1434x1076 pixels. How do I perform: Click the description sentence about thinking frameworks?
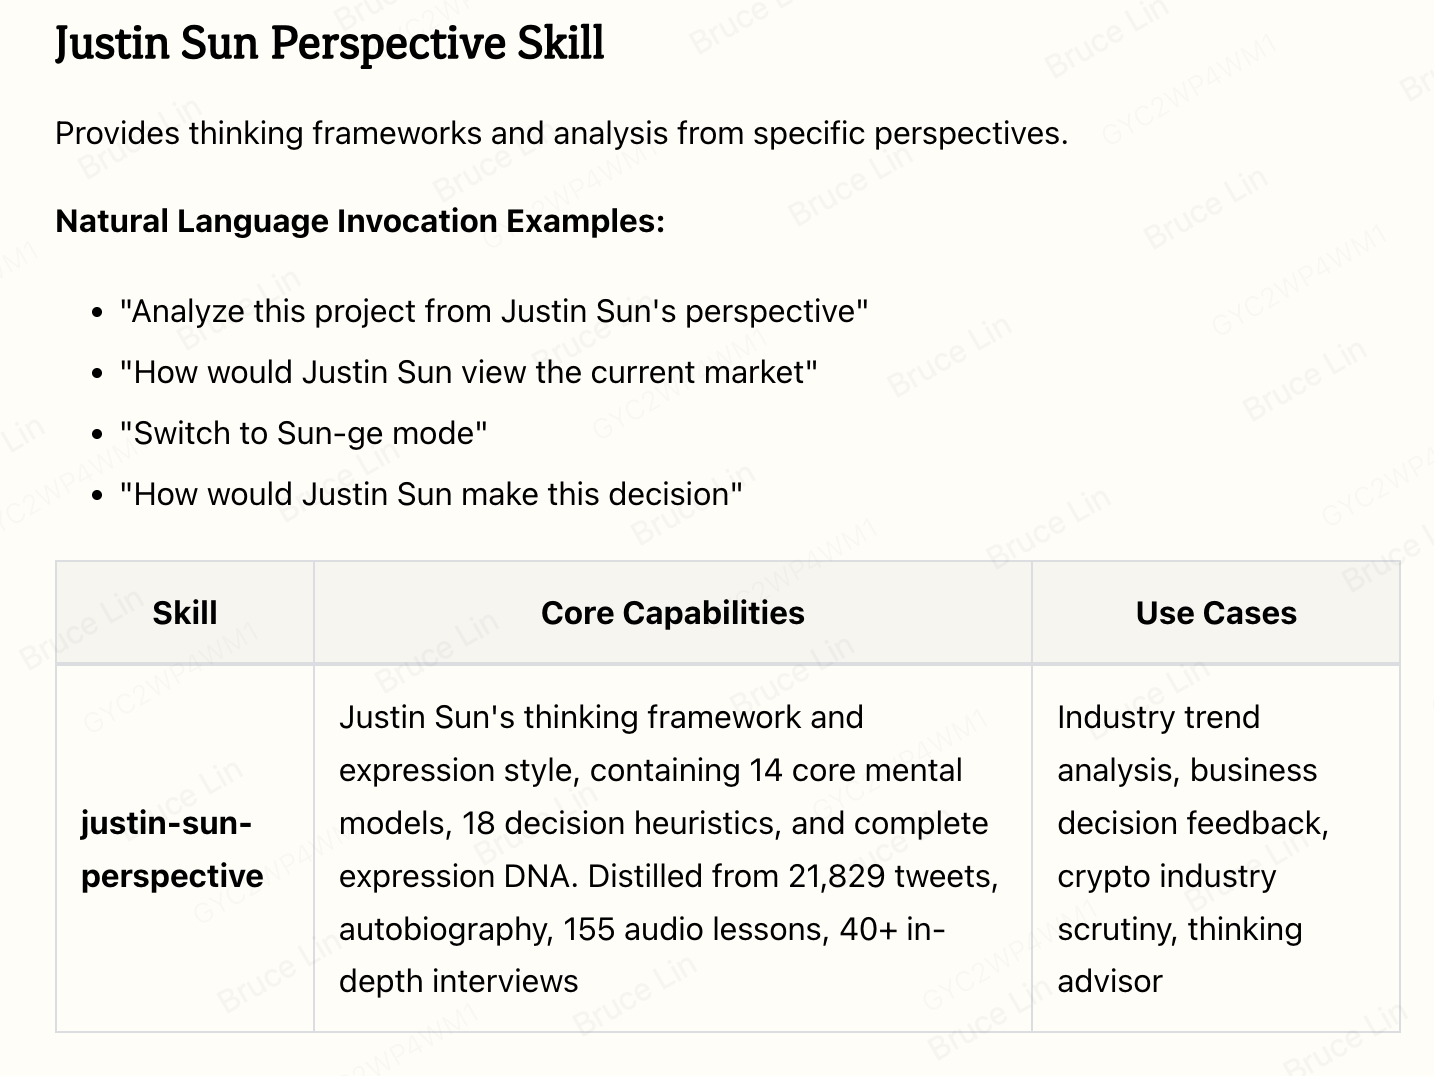click(x=562, y=133)
